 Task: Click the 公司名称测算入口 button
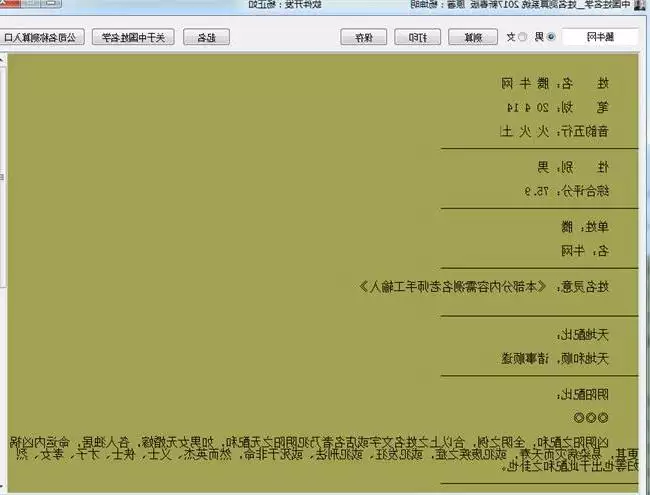40,37
